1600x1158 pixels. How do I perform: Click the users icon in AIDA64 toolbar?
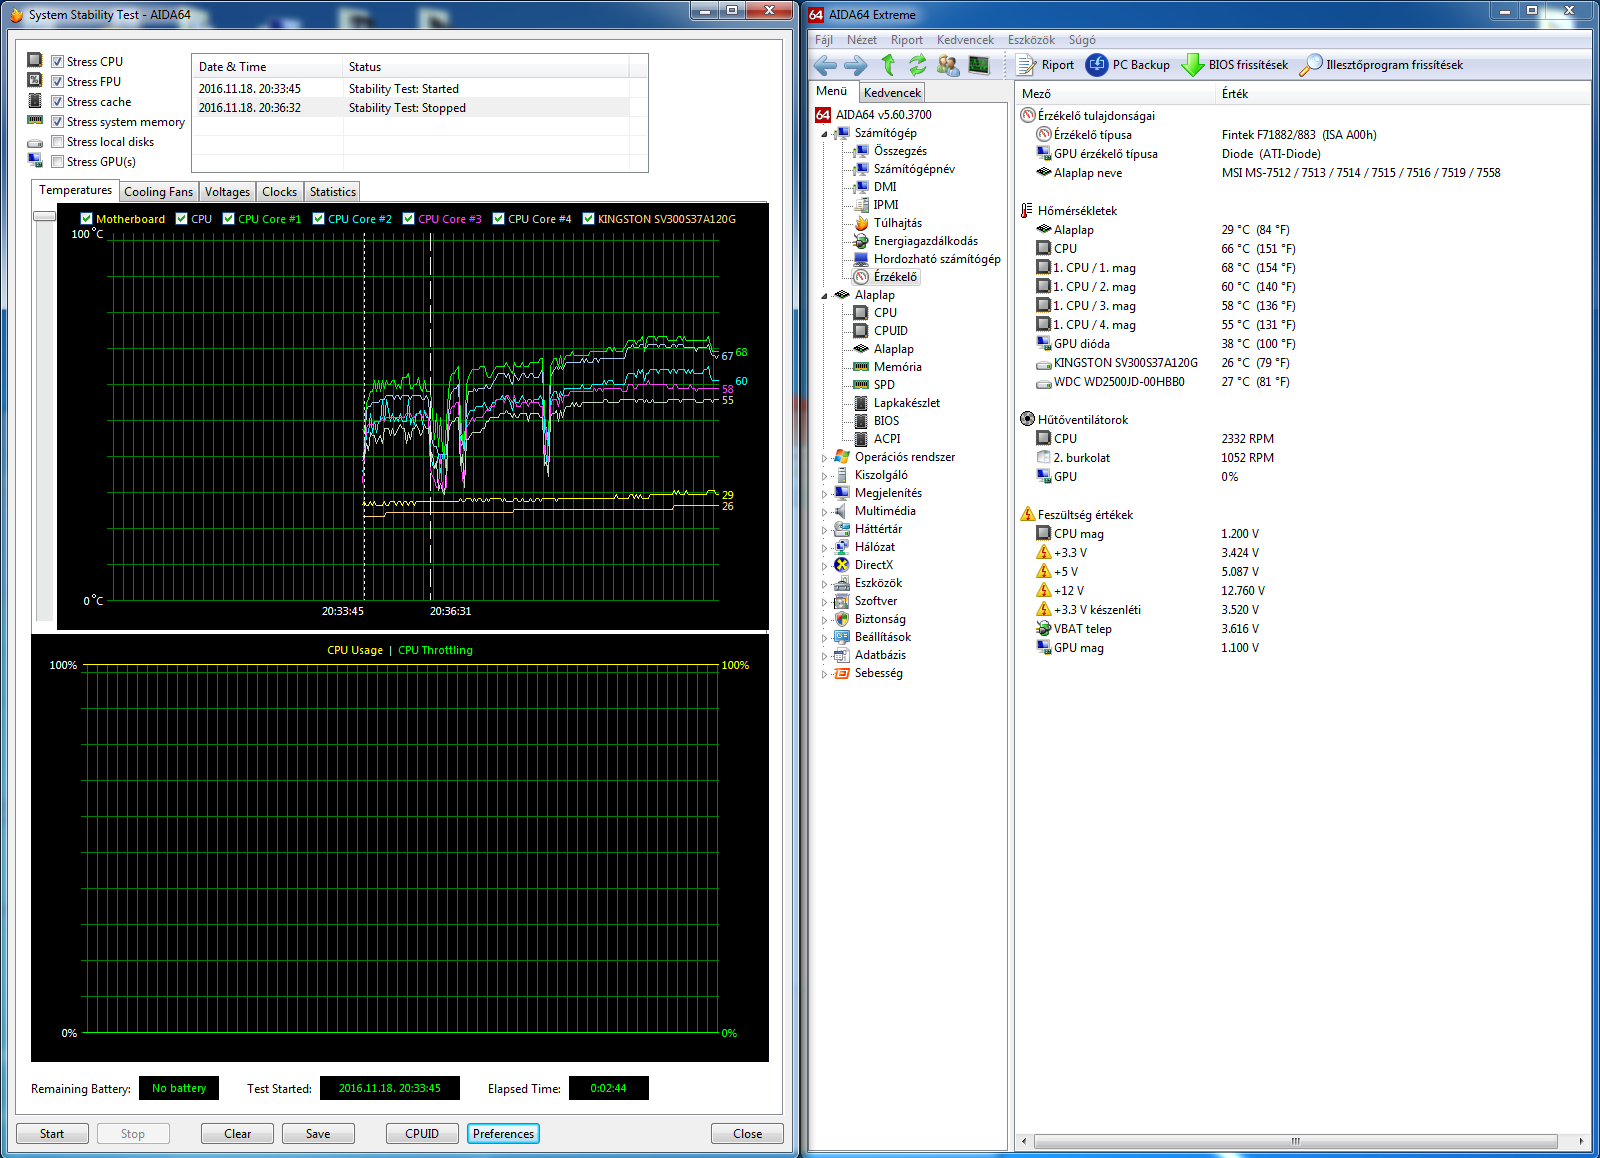click(948, 65)
